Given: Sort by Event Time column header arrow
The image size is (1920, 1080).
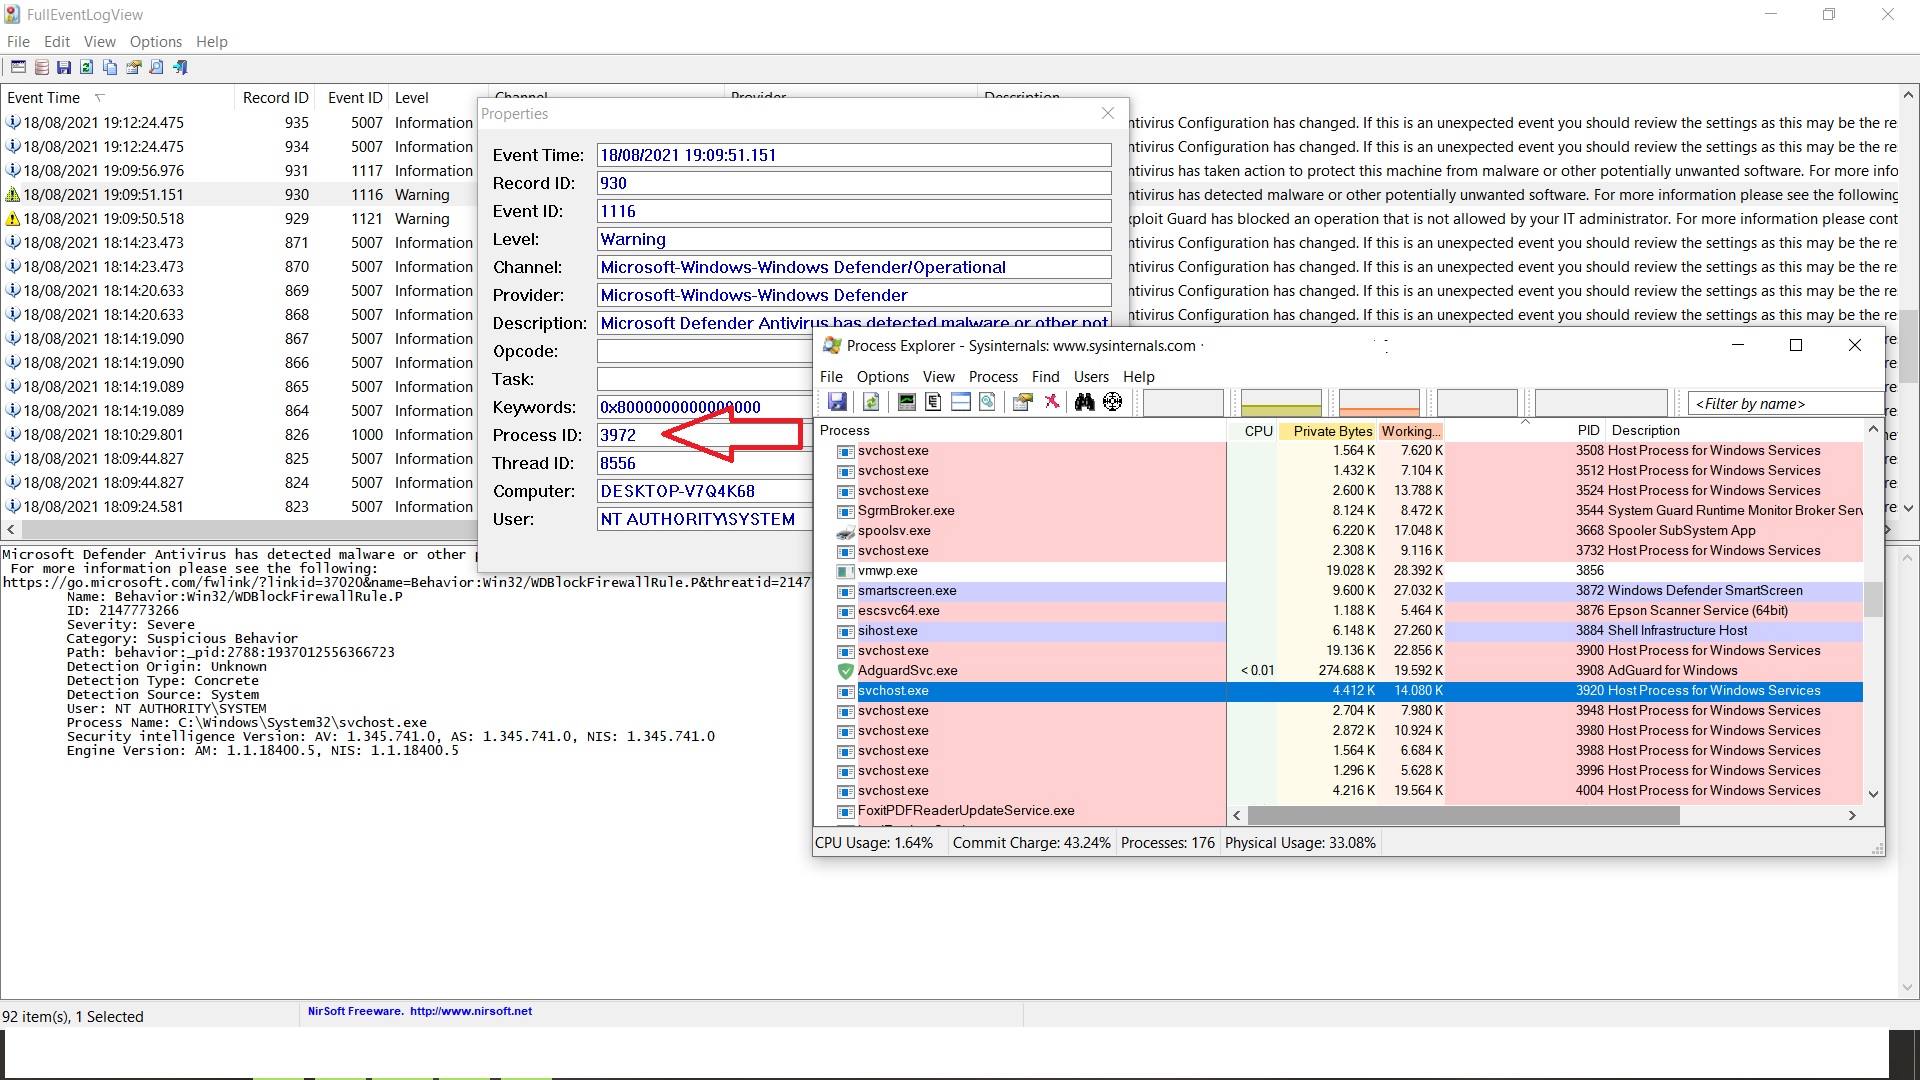Looking at the screenshot, I should [99, 98].
